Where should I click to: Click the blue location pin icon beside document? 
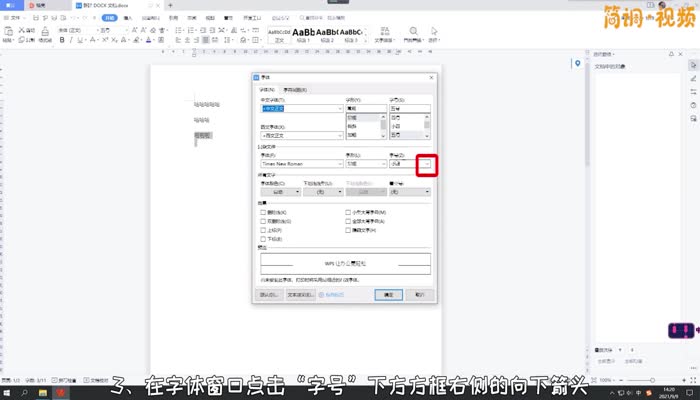click(578, 65)
